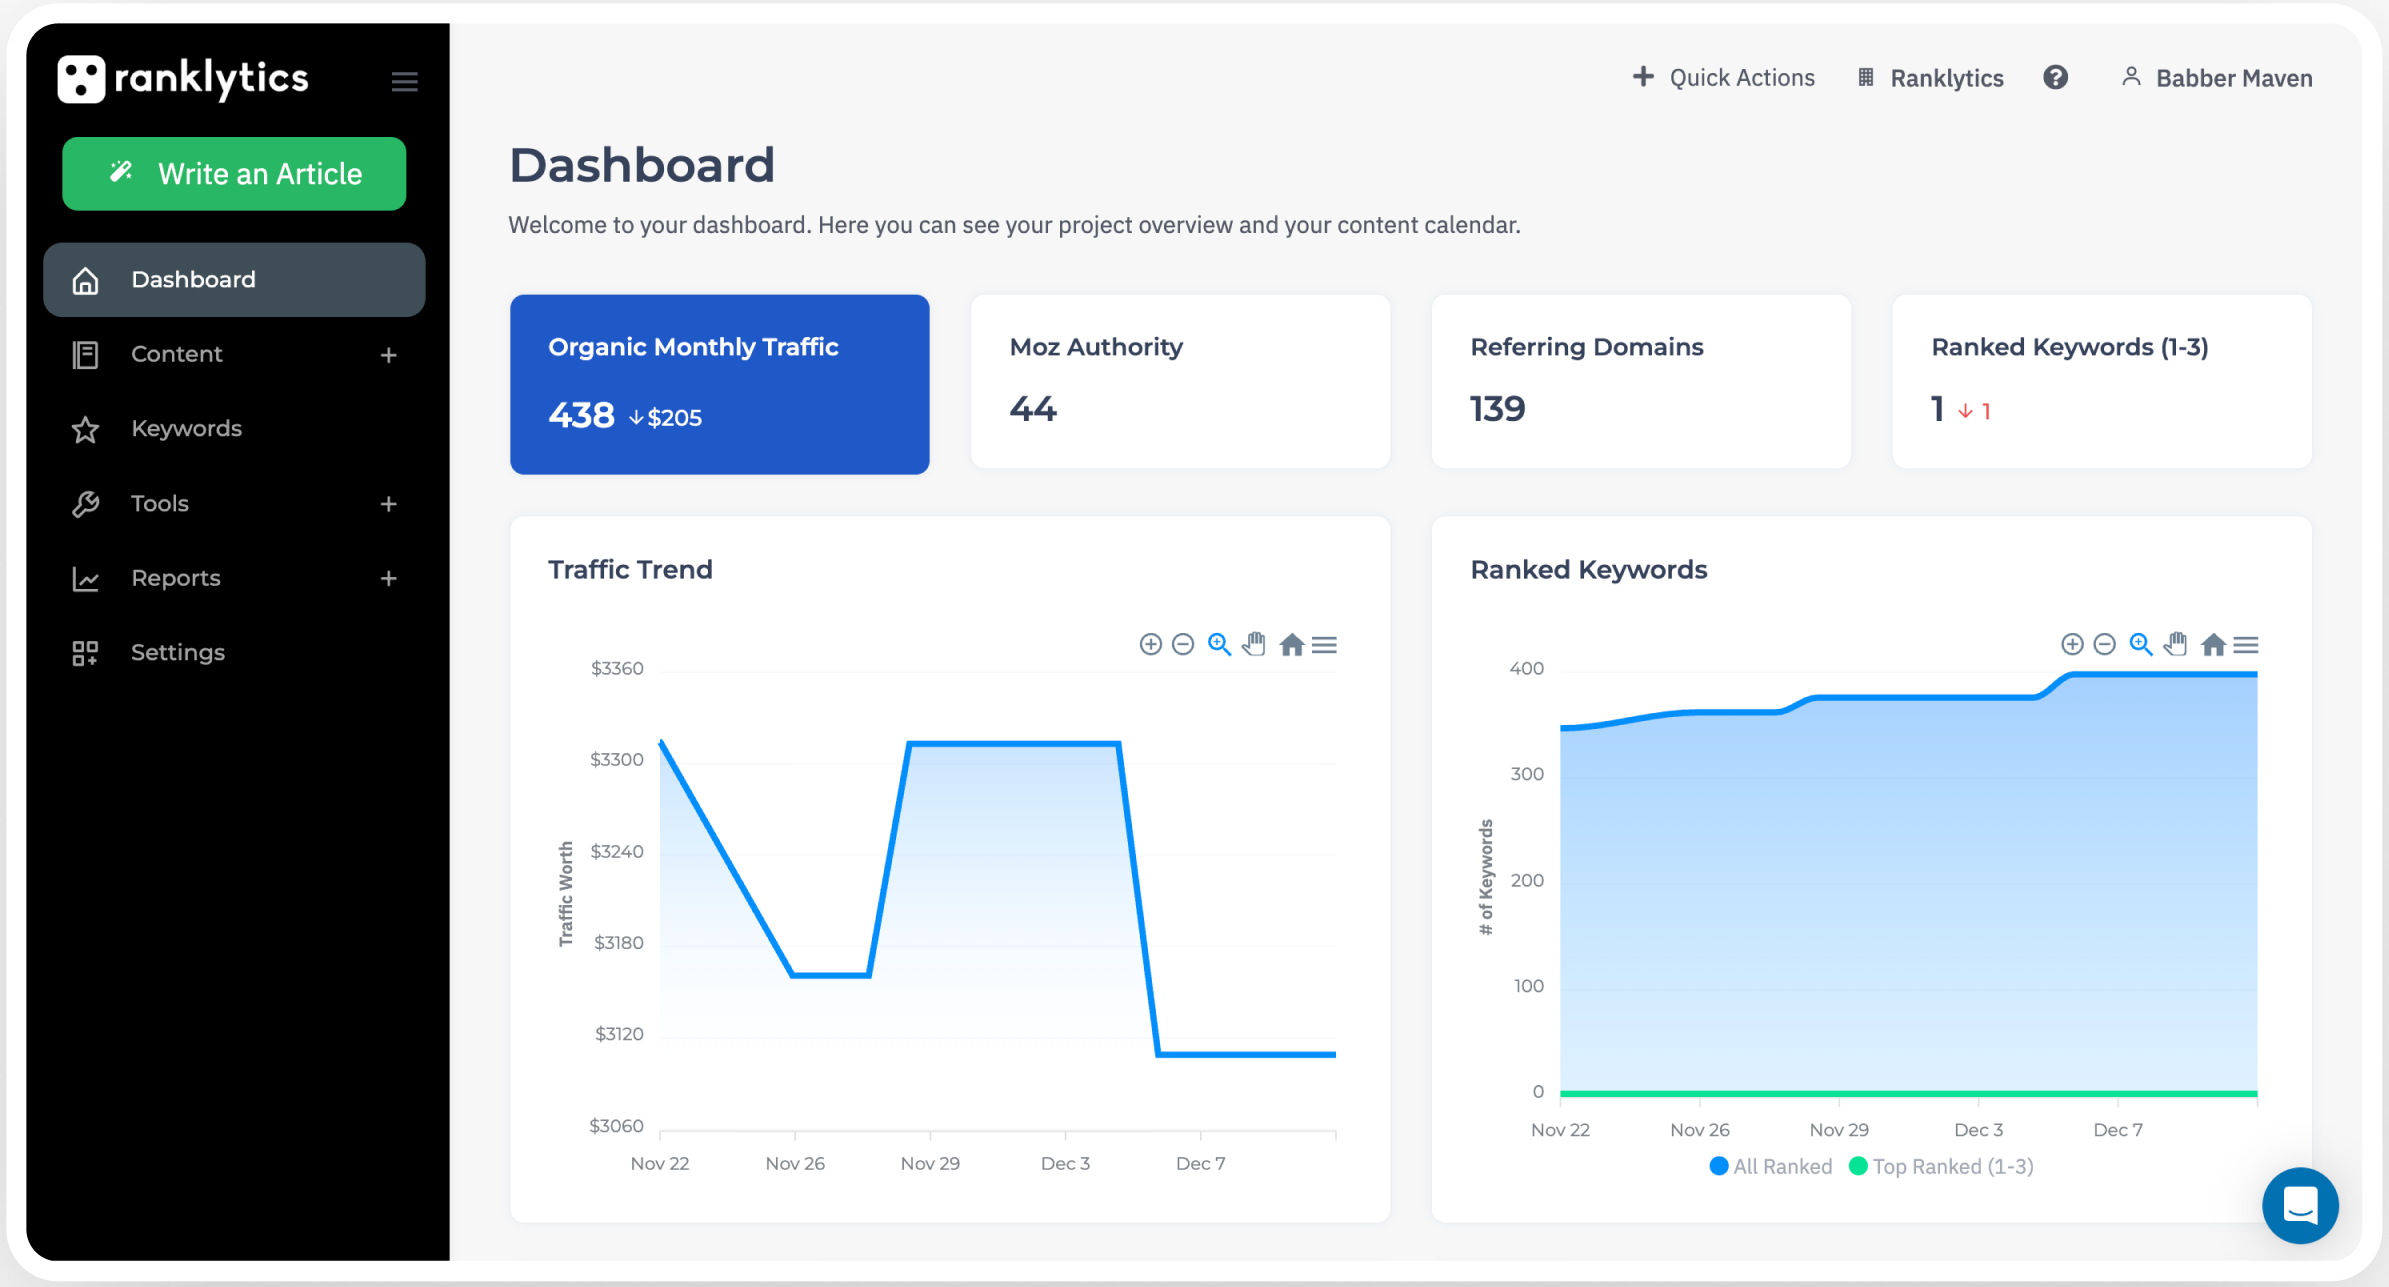
Task: Click zoom in icon on Traffic Trend chart
Action: [x=1150, y=644]
